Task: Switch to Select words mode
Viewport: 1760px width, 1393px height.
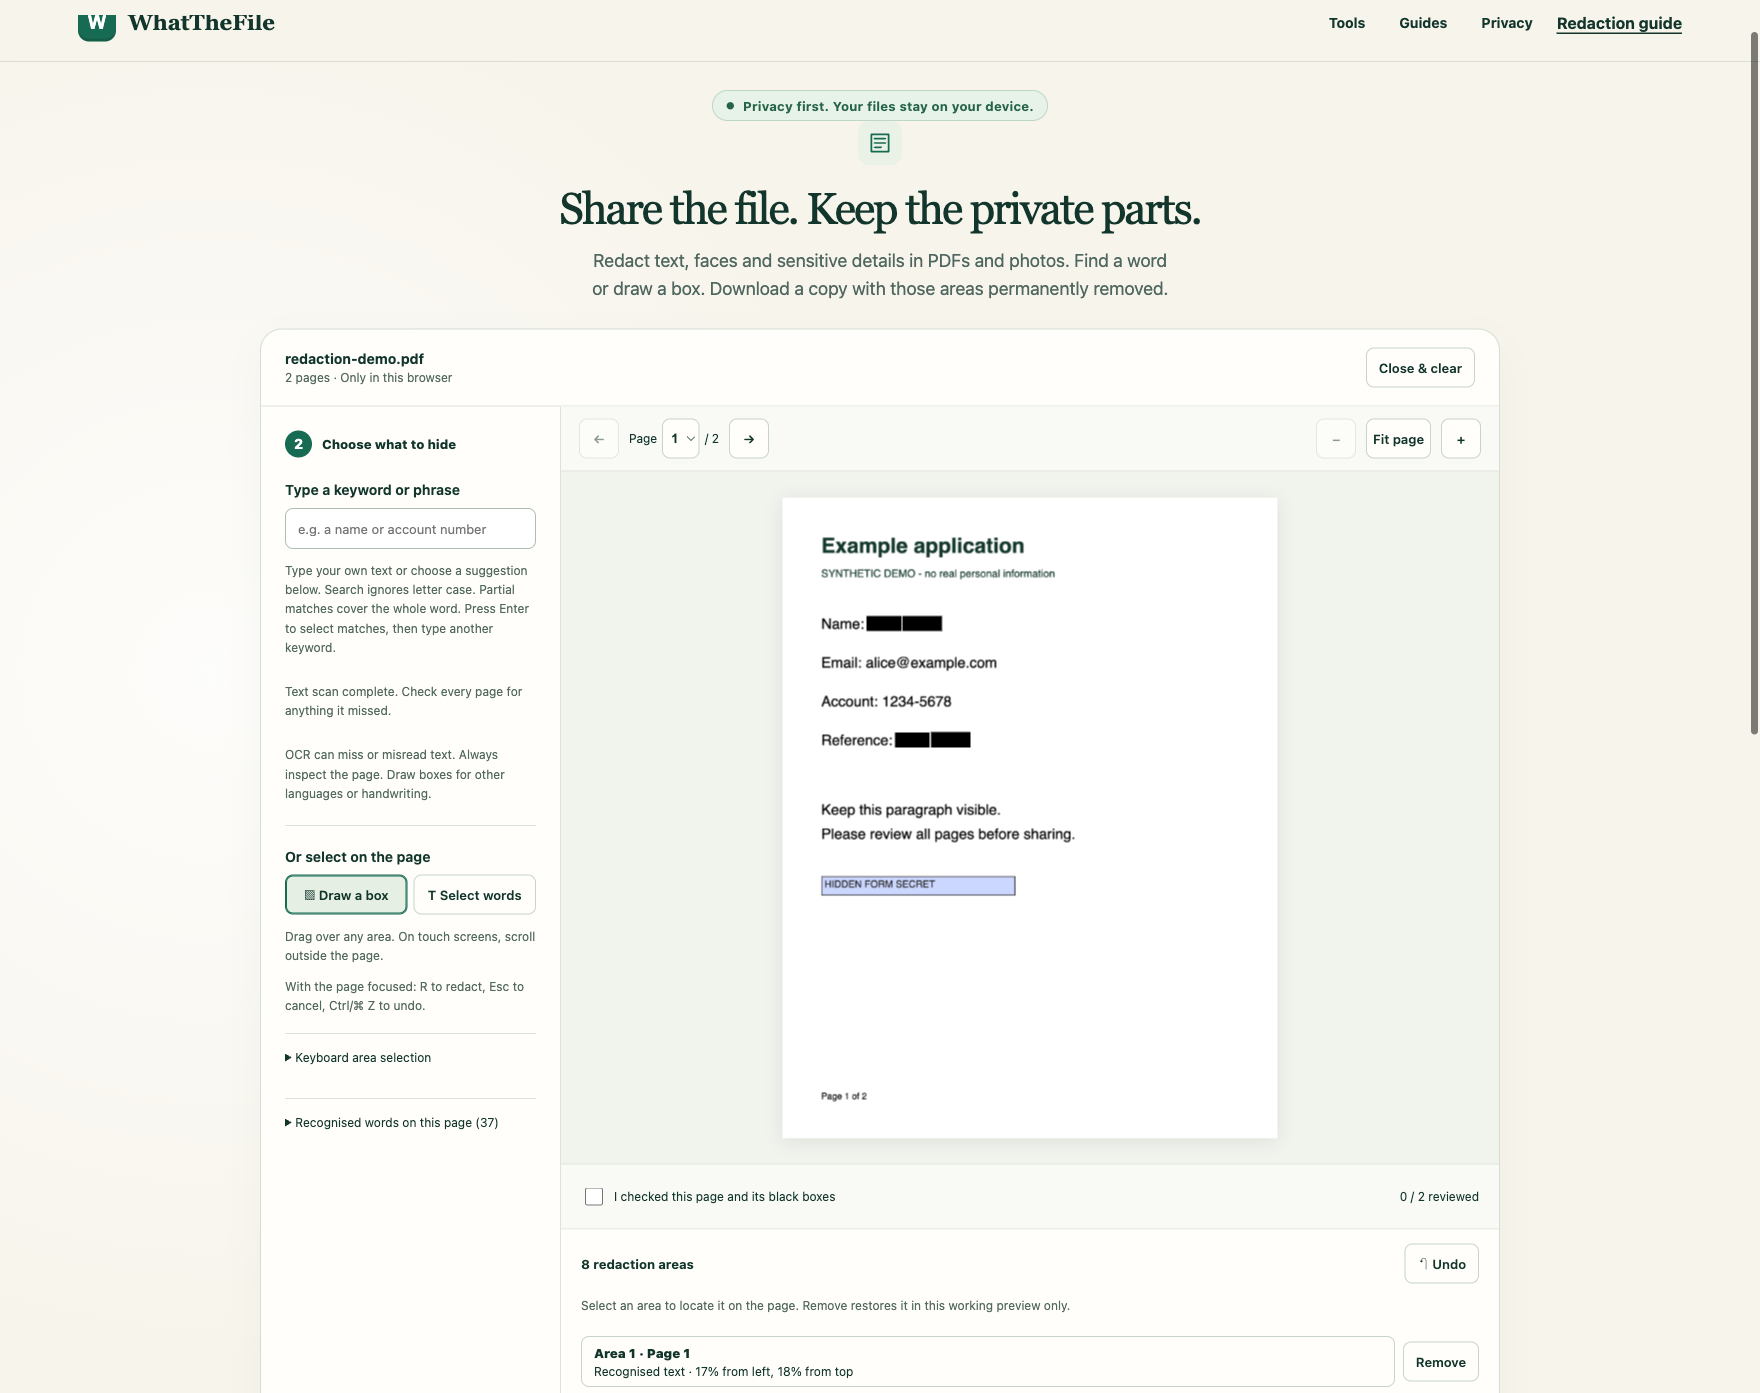Action: 475,895
